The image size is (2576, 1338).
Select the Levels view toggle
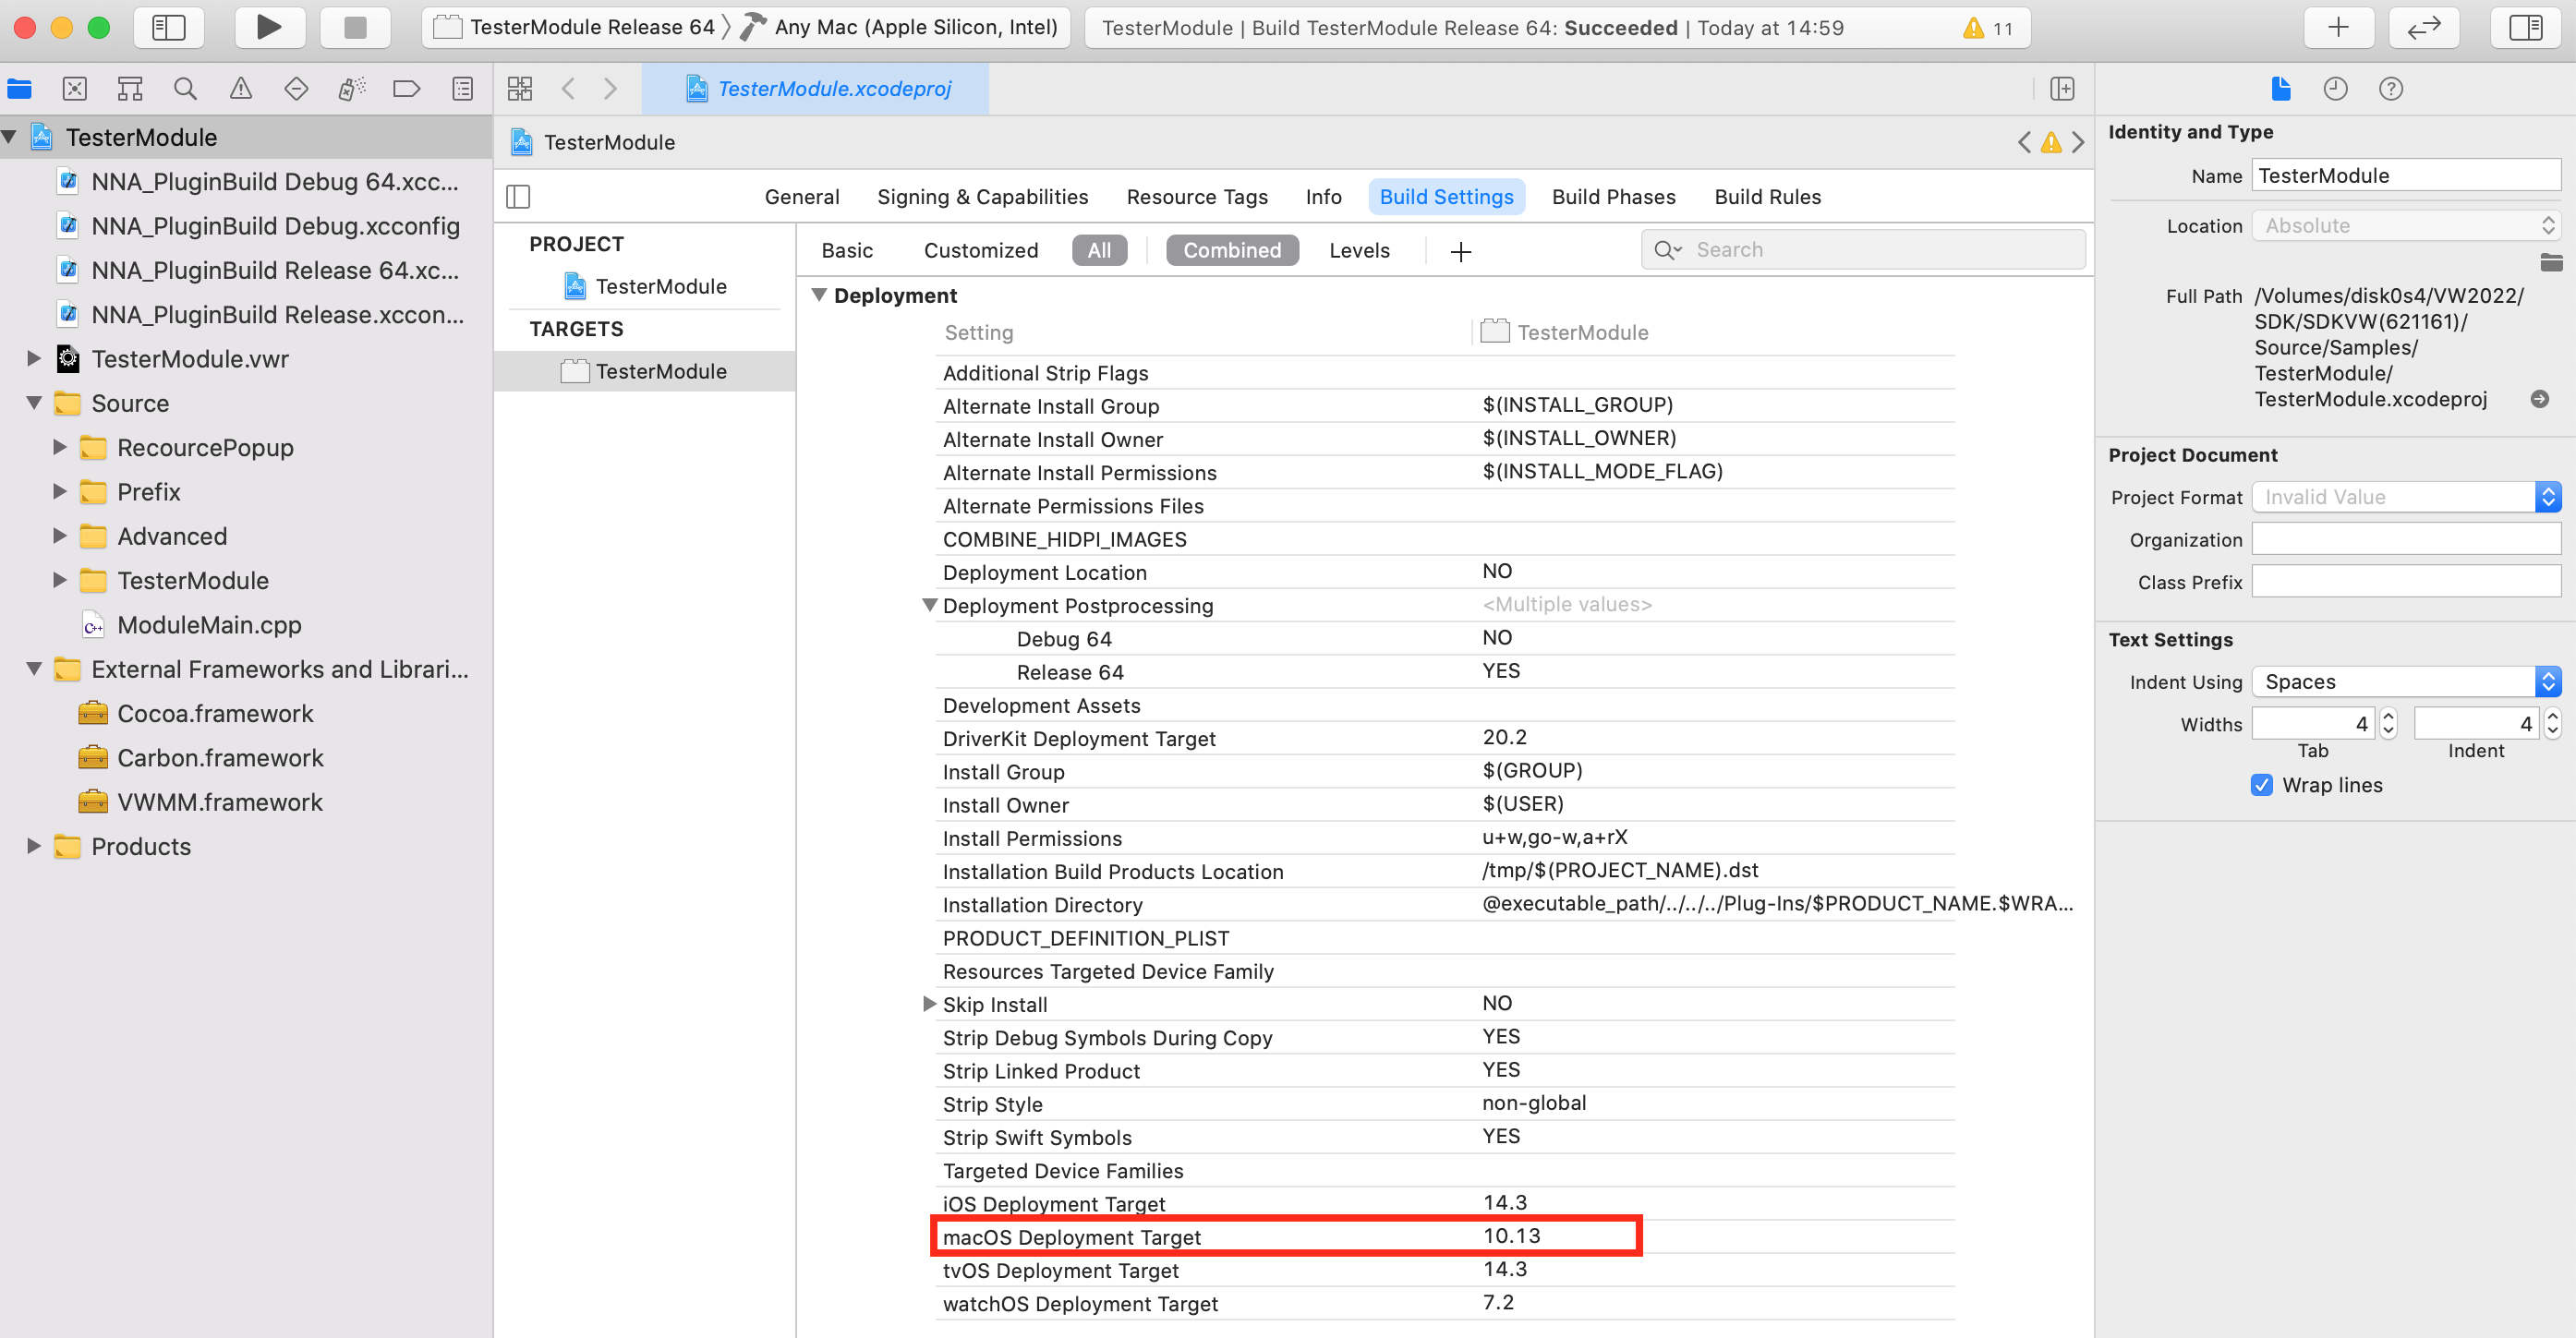[1359, 250]
